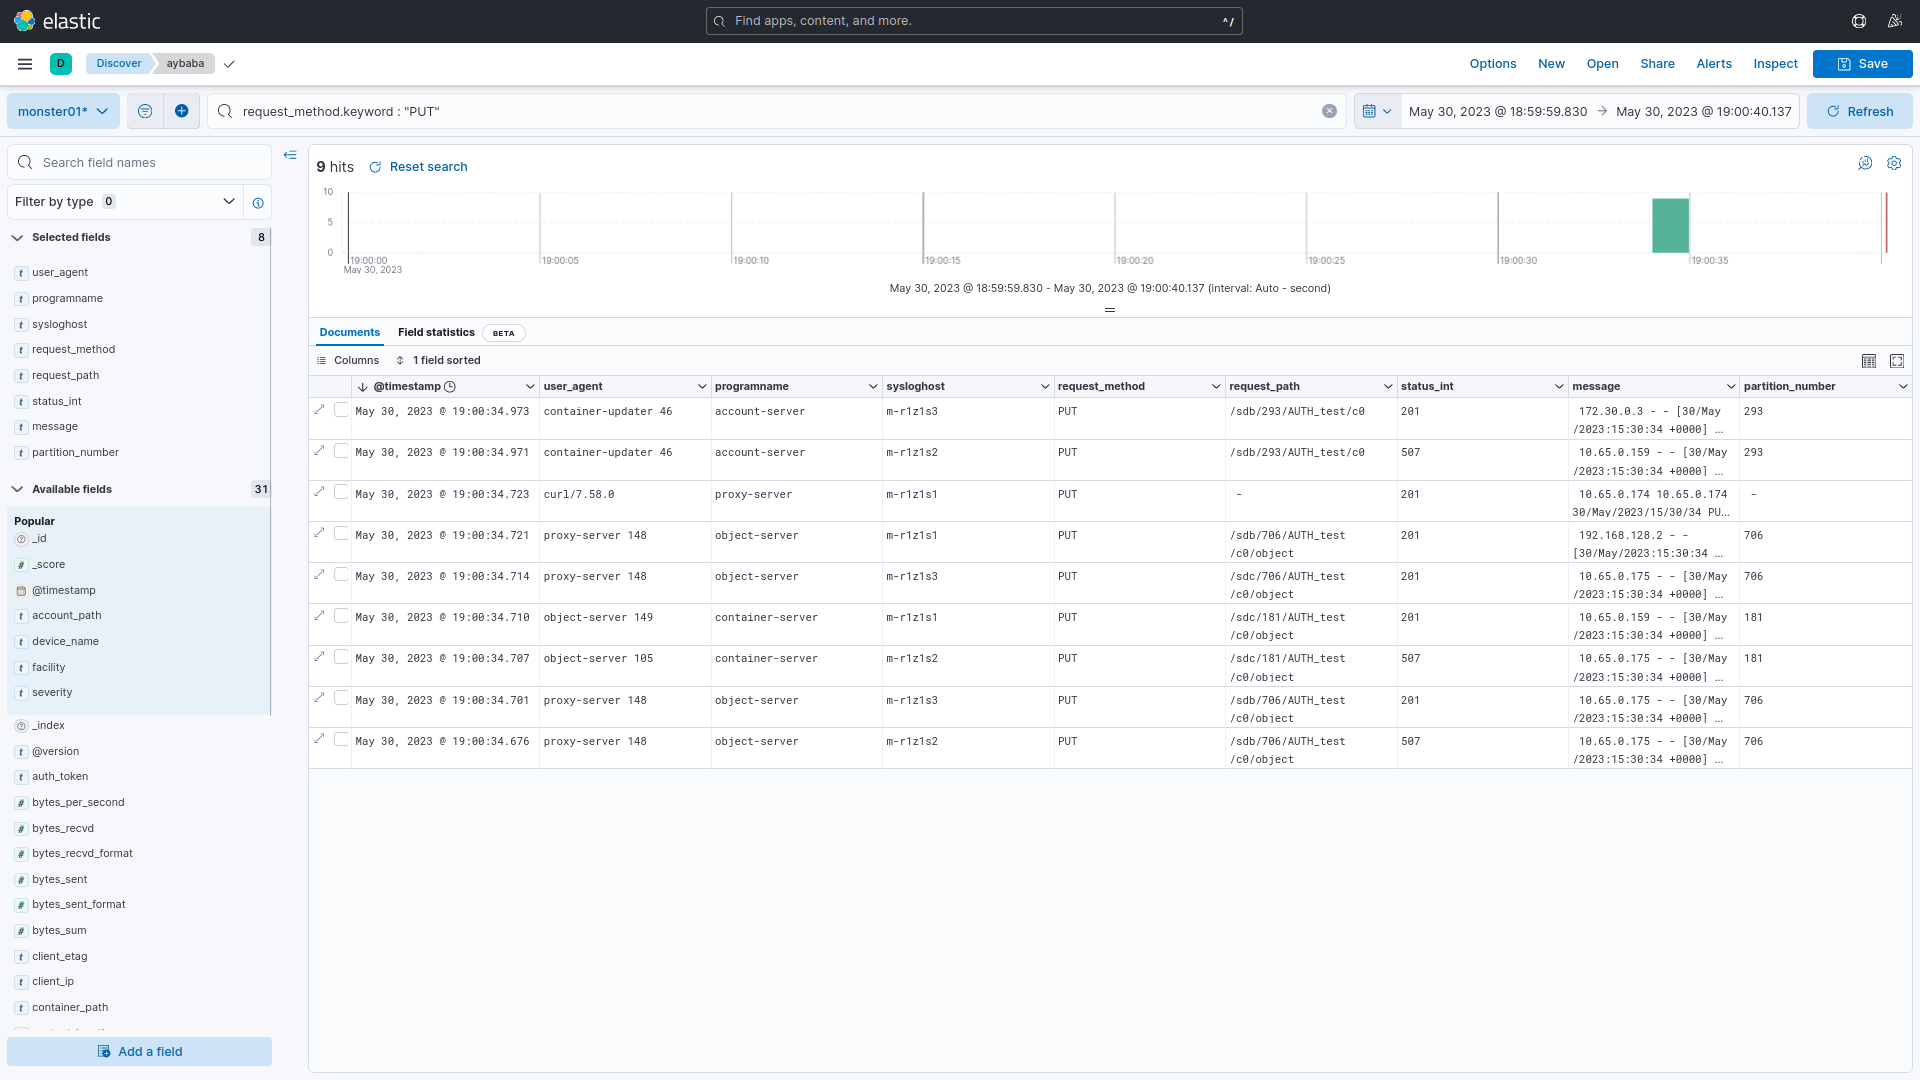This screenshot has height=1080, width=1920.
Task: Open the saved filter set menu icon
Action: pyautogui.click(x=145, y=111)
